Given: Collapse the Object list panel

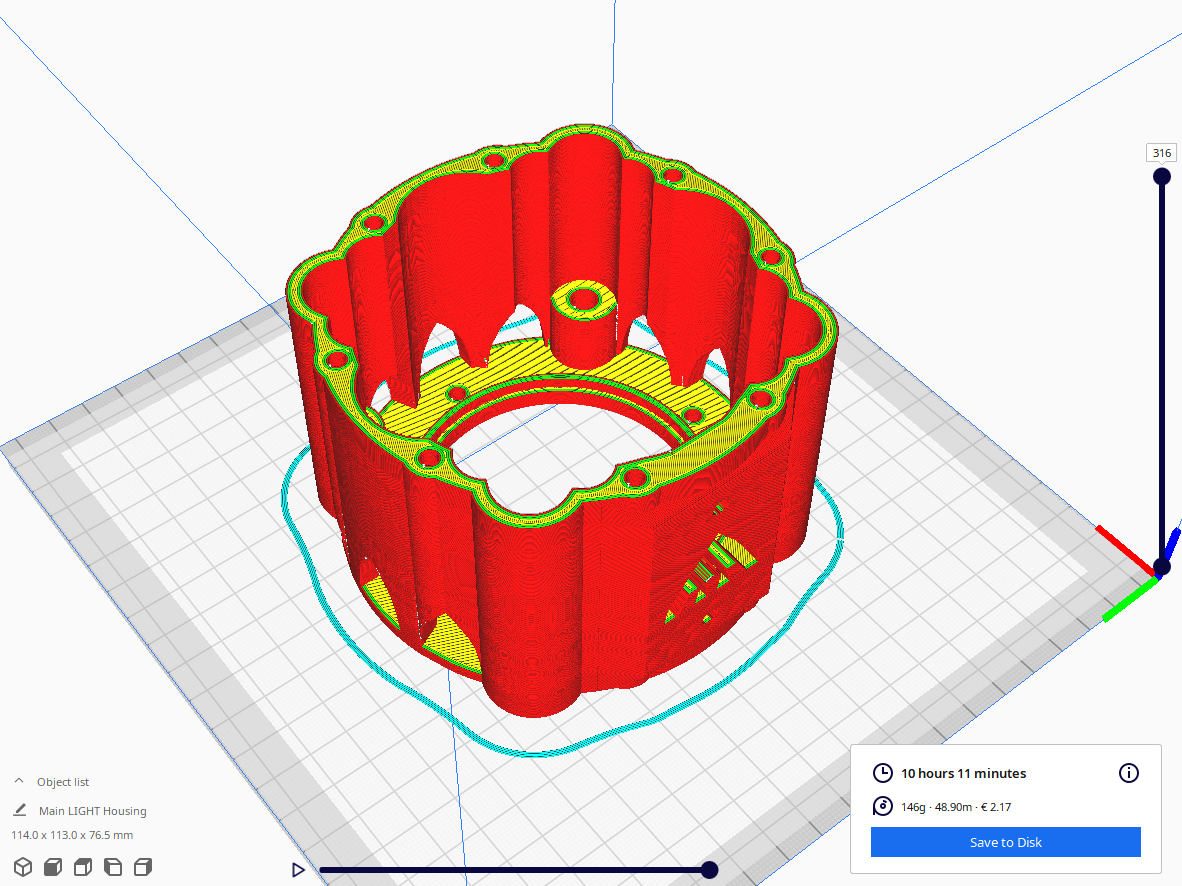Looking at the screenshot, I should [18, 781].
